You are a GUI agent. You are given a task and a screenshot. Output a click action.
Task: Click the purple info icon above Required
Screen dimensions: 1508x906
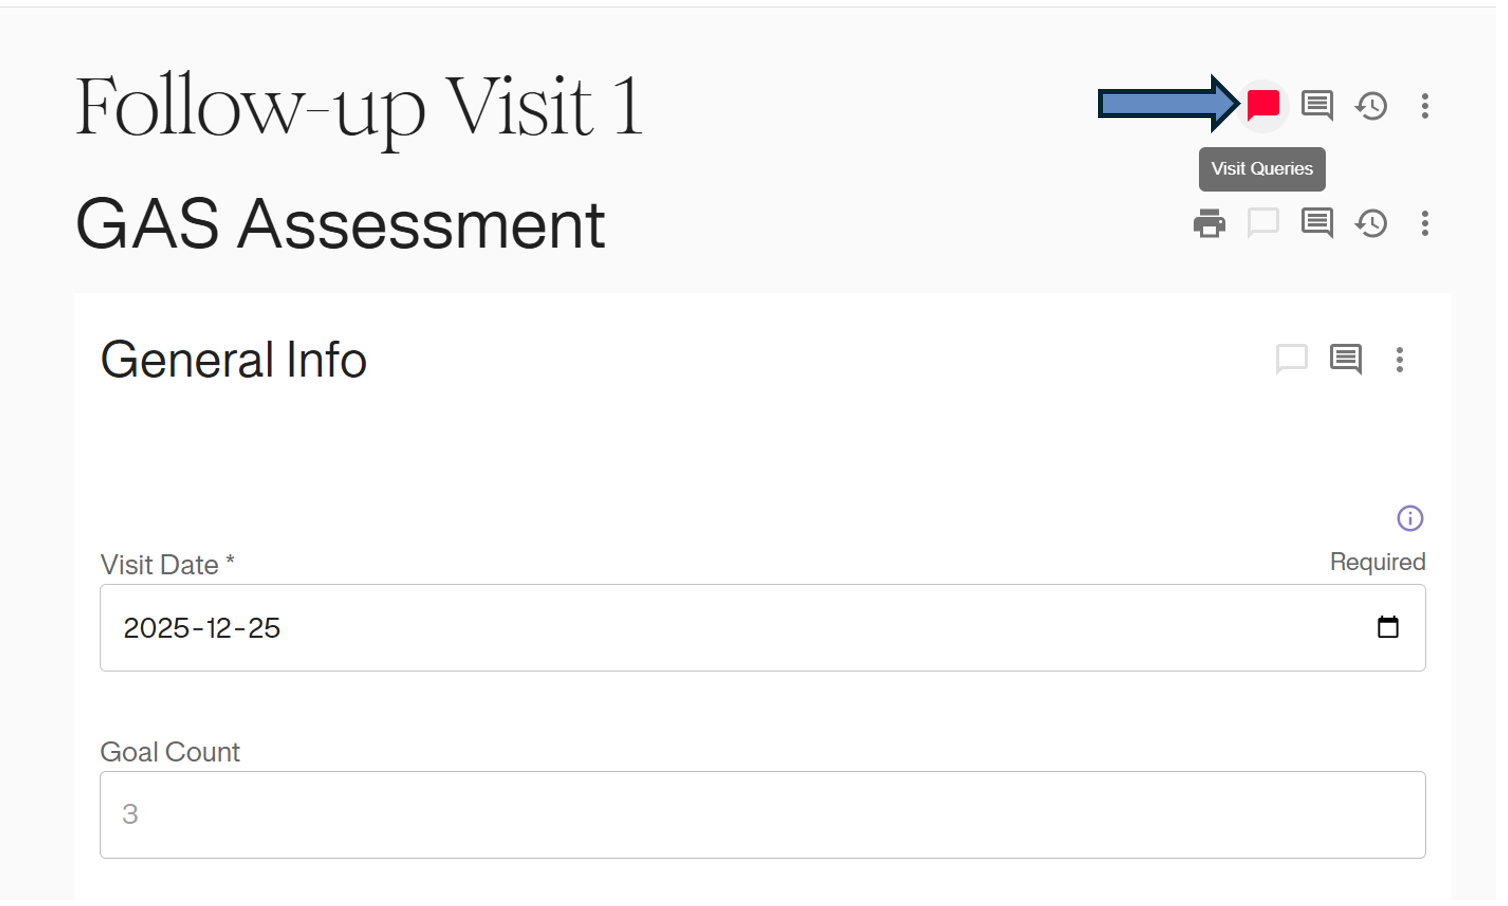coord(1410,518)
